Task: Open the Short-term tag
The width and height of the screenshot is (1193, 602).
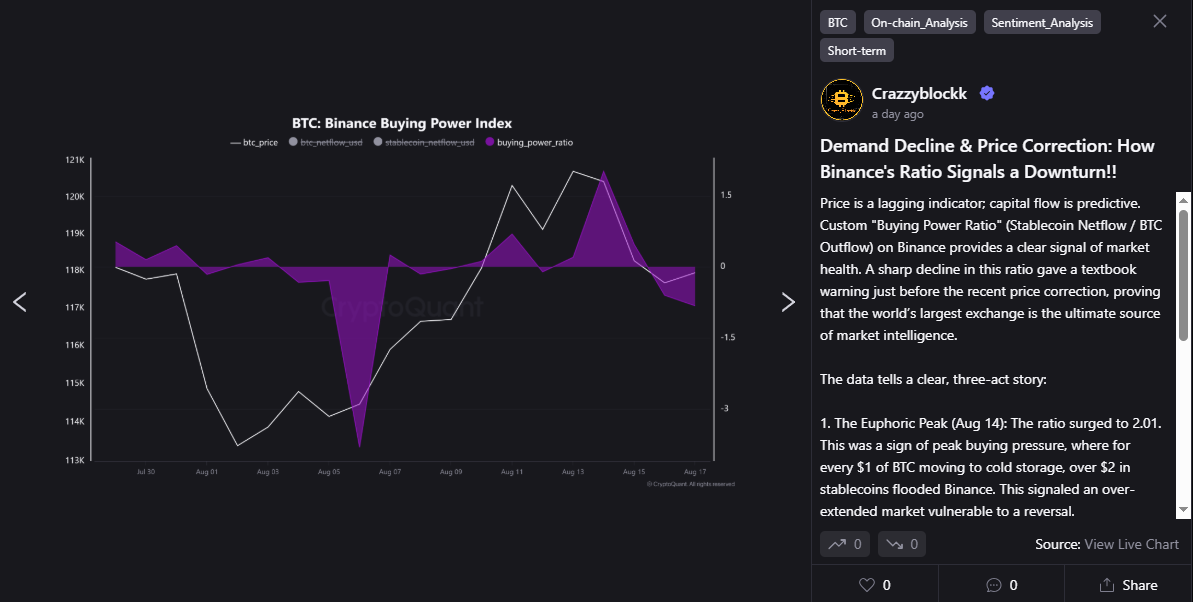Action: [857, 51]
